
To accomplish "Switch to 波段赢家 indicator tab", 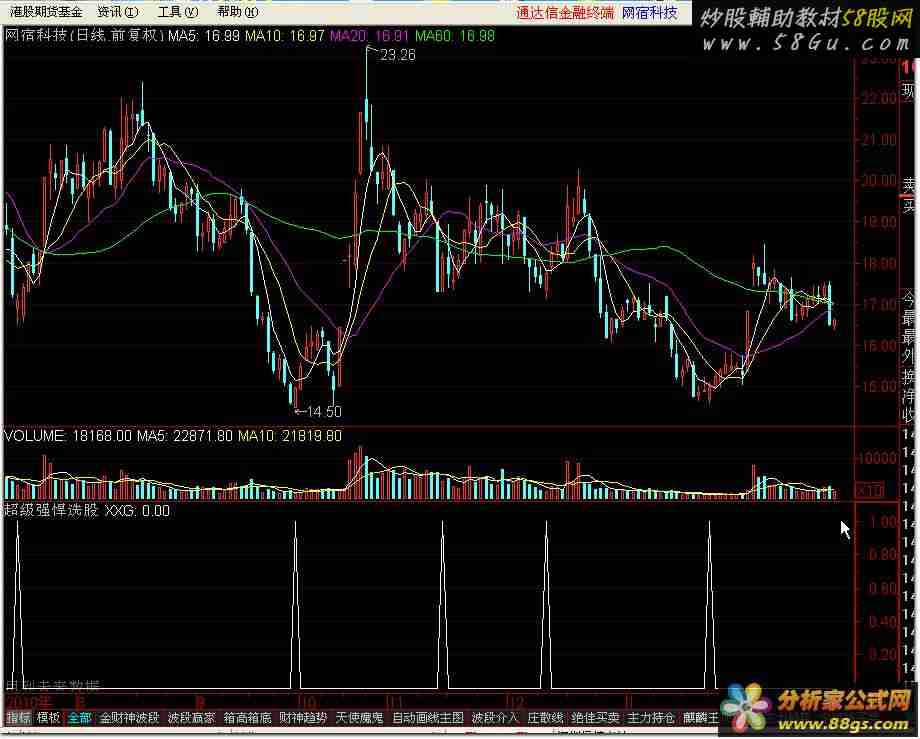I will coord(191,717).
